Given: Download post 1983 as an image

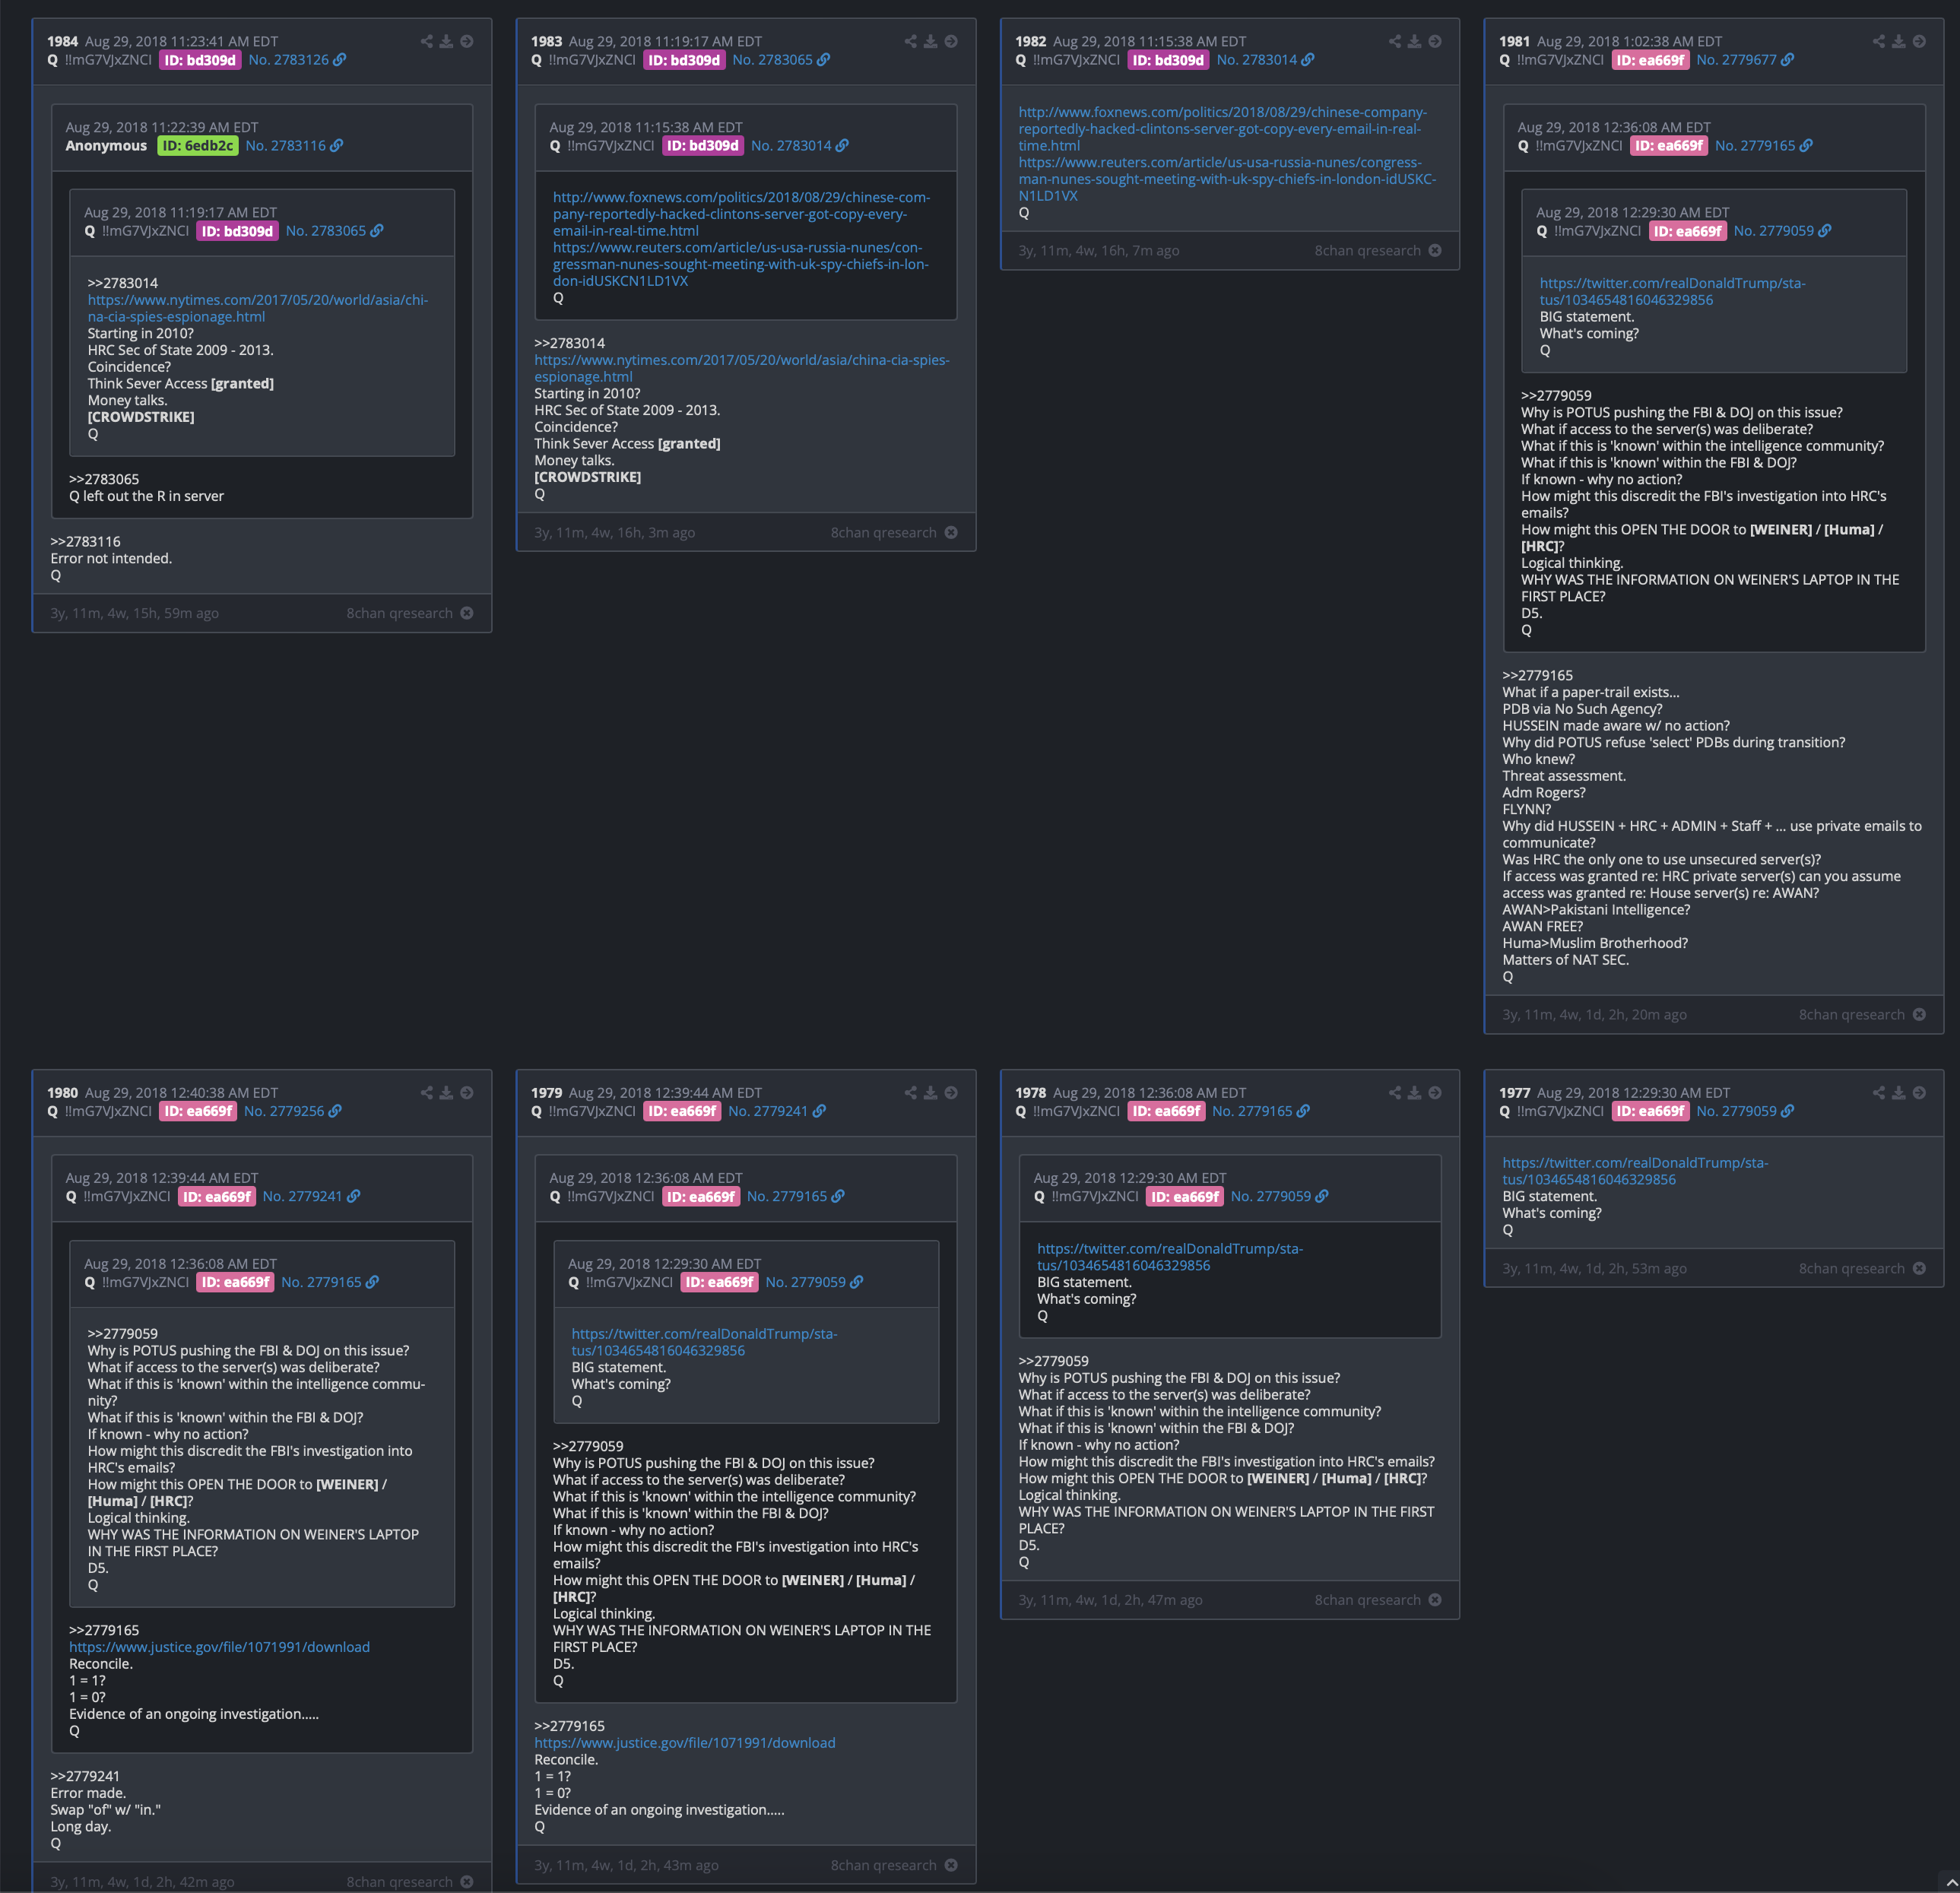Looking at the screenshot, I should tap(931, 41).
